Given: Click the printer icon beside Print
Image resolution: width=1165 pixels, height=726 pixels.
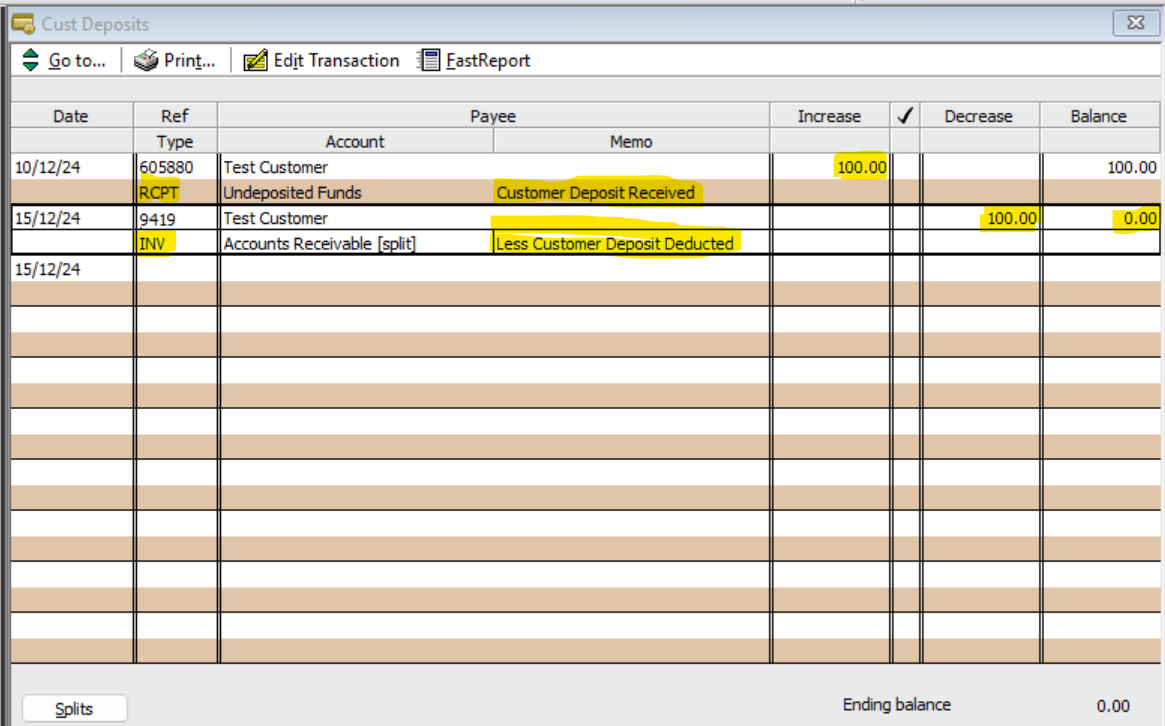Looking at the screenshot, I should pyautogui.click(x=146, y=60).
